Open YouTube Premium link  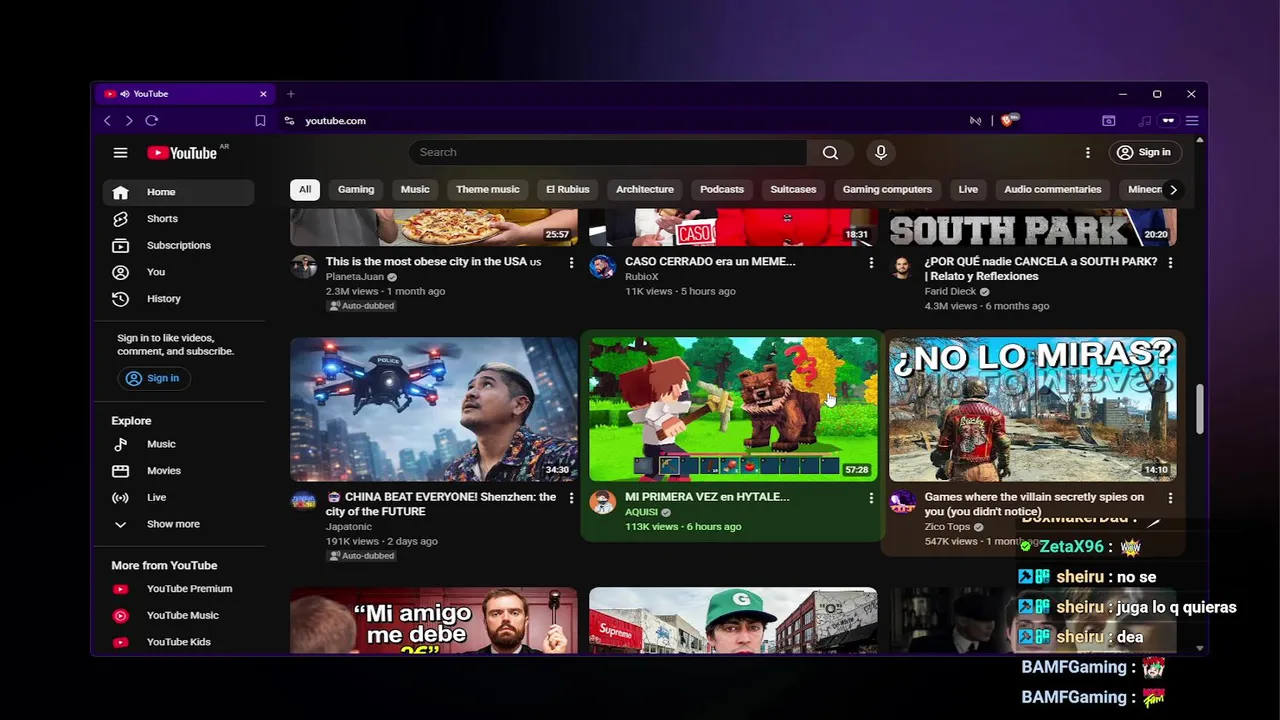click(178, 589)
